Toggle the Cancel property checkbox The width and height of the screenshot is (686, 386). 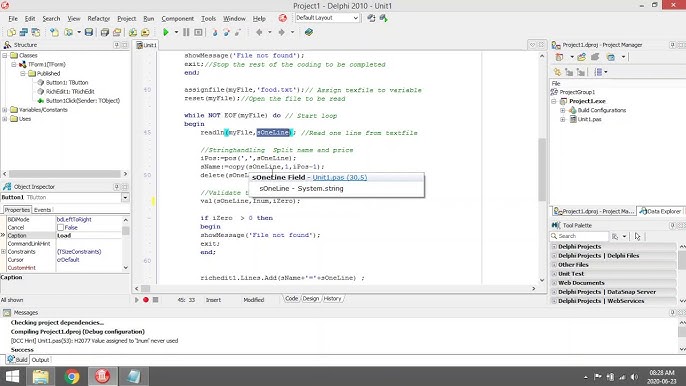60,228
